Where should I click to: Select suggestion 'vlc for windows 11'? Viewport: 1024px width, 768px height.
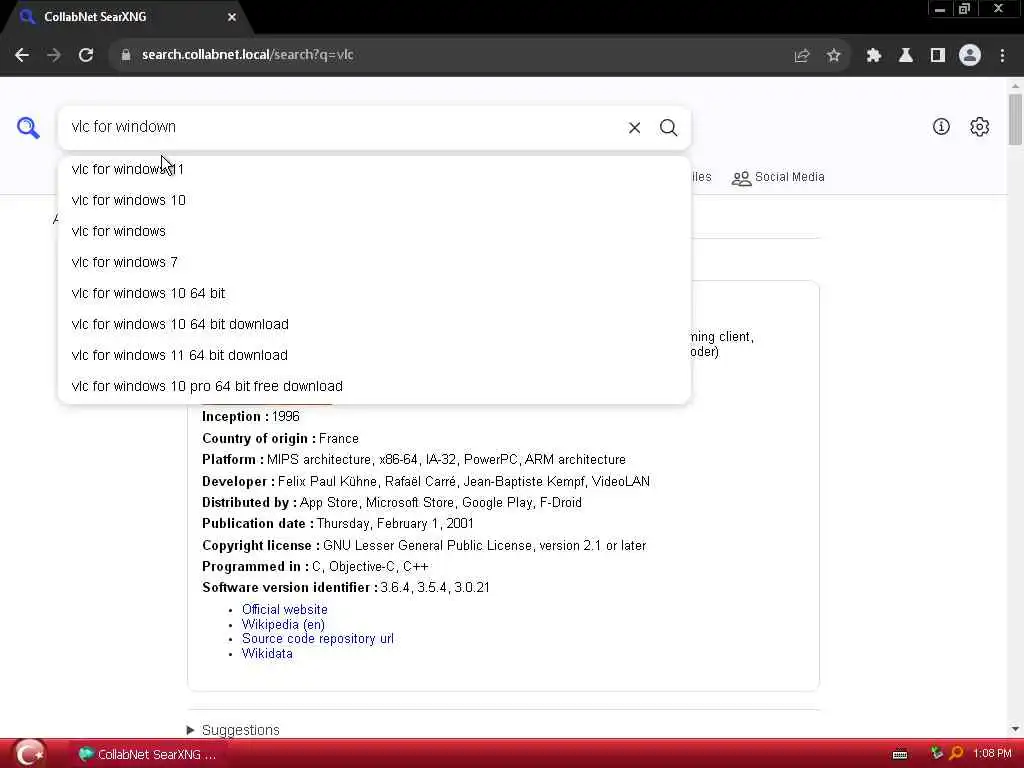point(374,169)
